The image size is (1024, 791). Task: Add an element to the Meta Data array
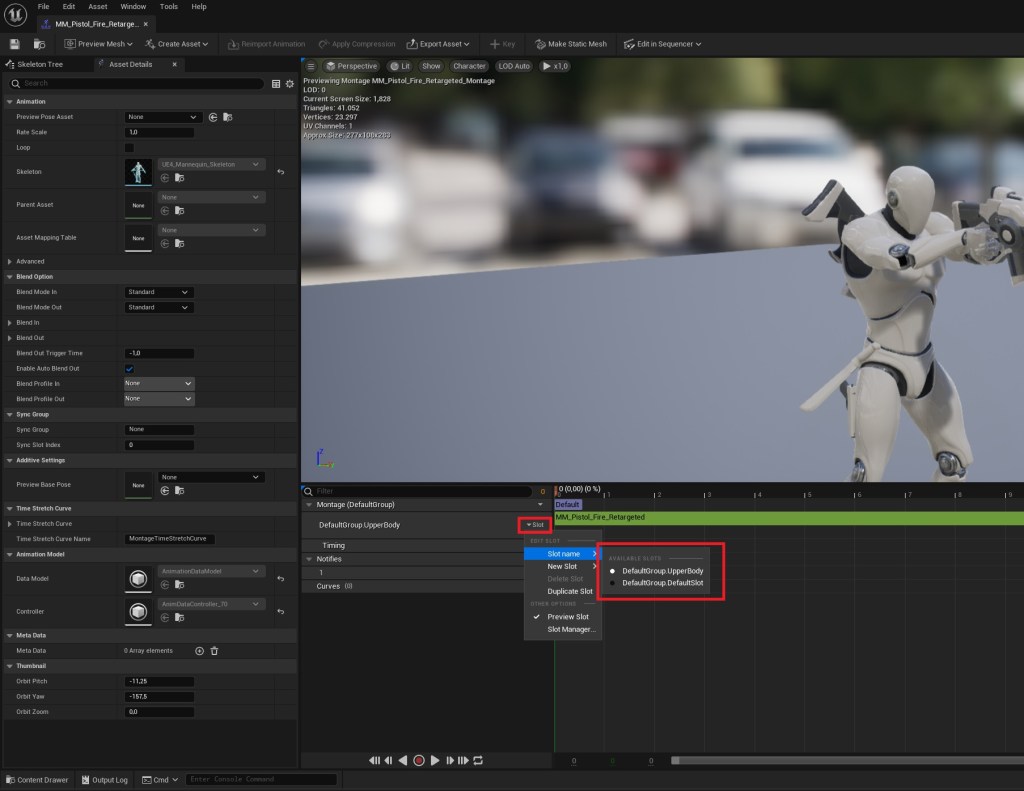(x=199, y=651)
